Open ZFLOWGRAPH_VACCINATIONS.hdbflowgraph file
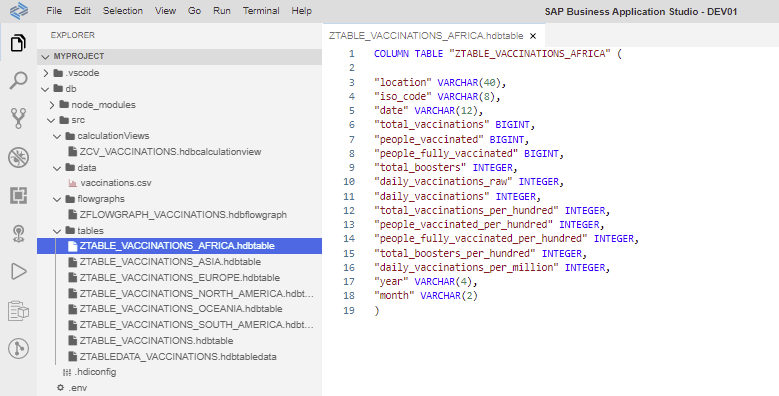 pos(178,215)
